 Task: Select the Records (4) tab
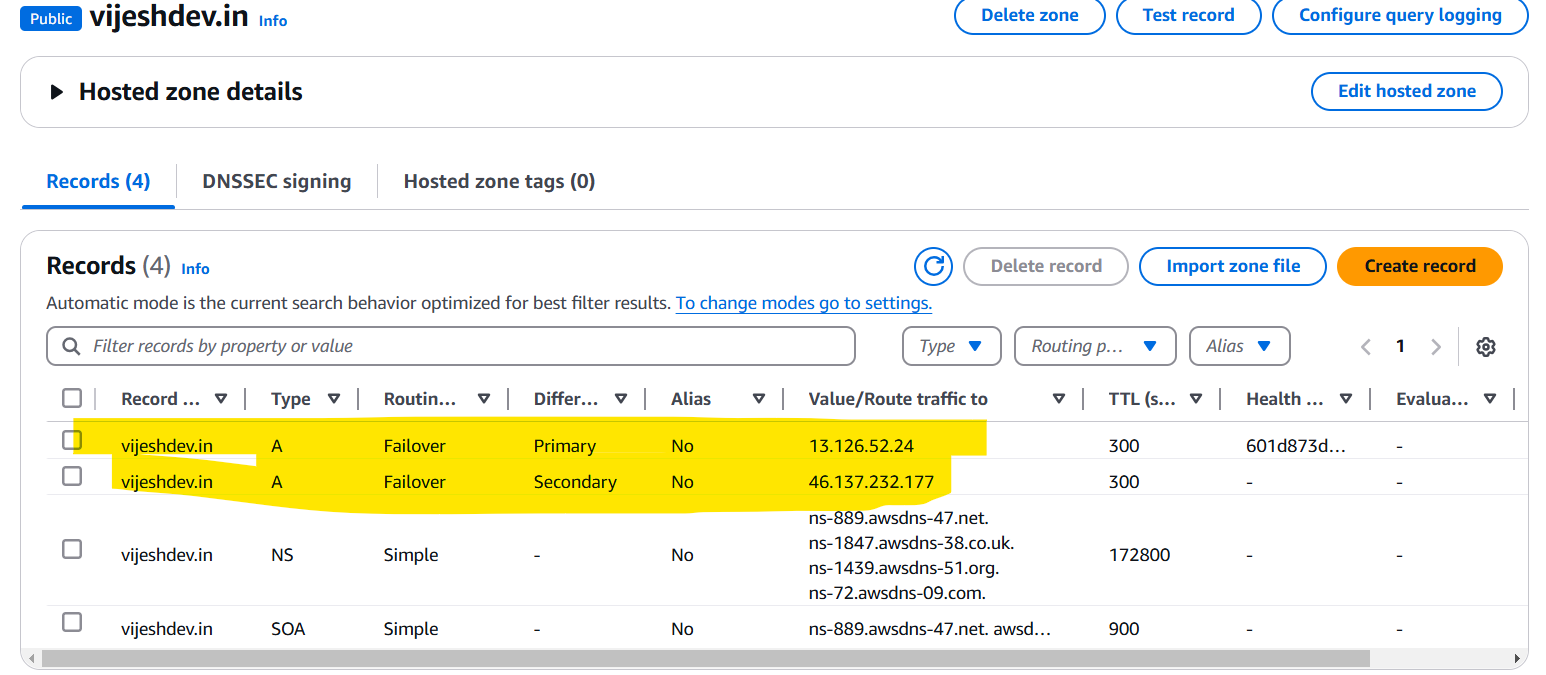coord(98,181)
